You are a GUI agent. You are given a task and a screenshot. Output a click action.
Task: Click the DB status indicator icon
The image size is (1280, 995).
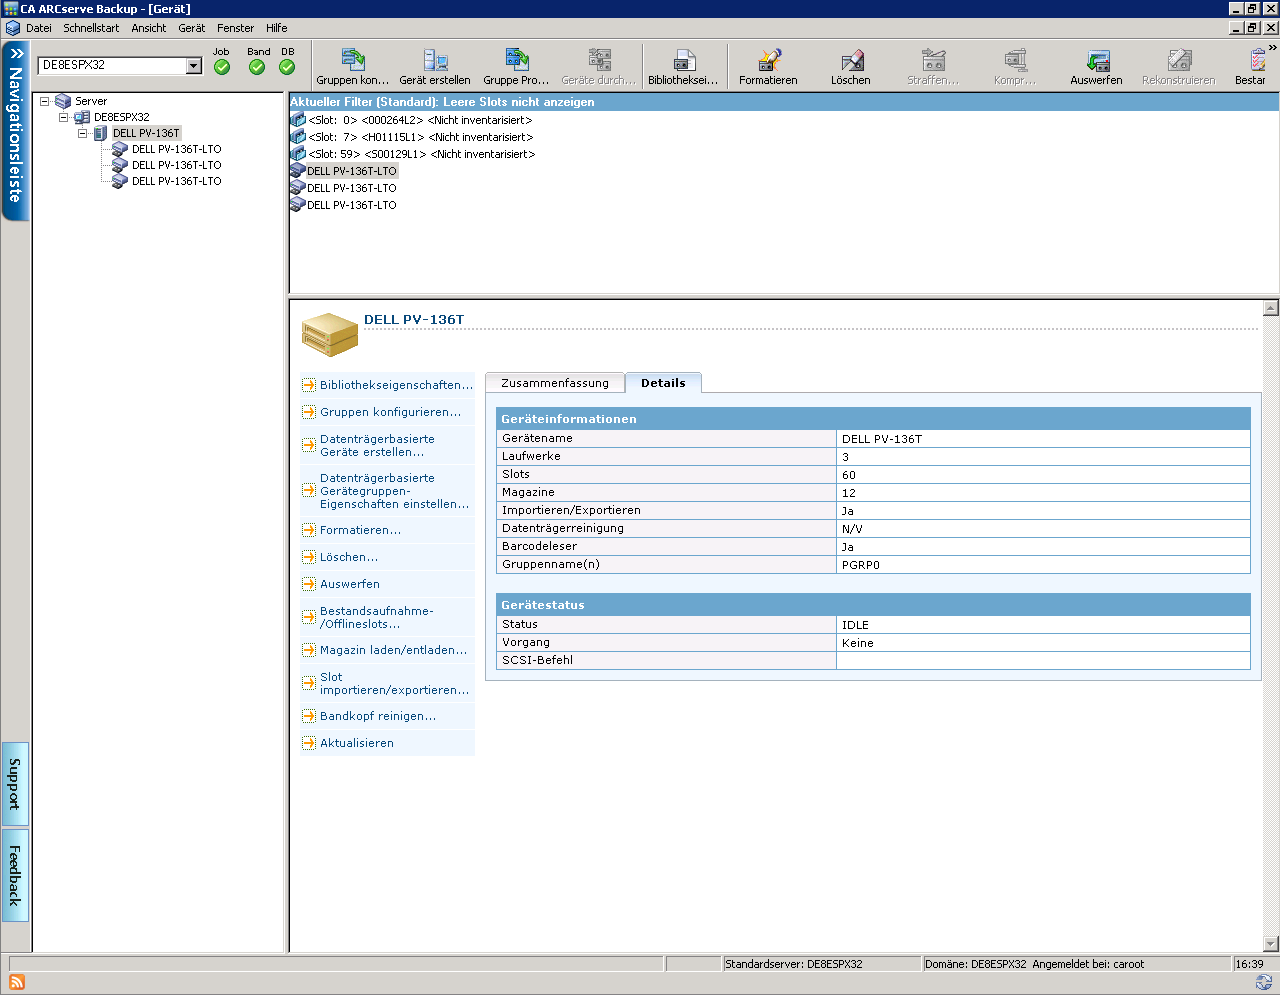(x=287, y=67)
